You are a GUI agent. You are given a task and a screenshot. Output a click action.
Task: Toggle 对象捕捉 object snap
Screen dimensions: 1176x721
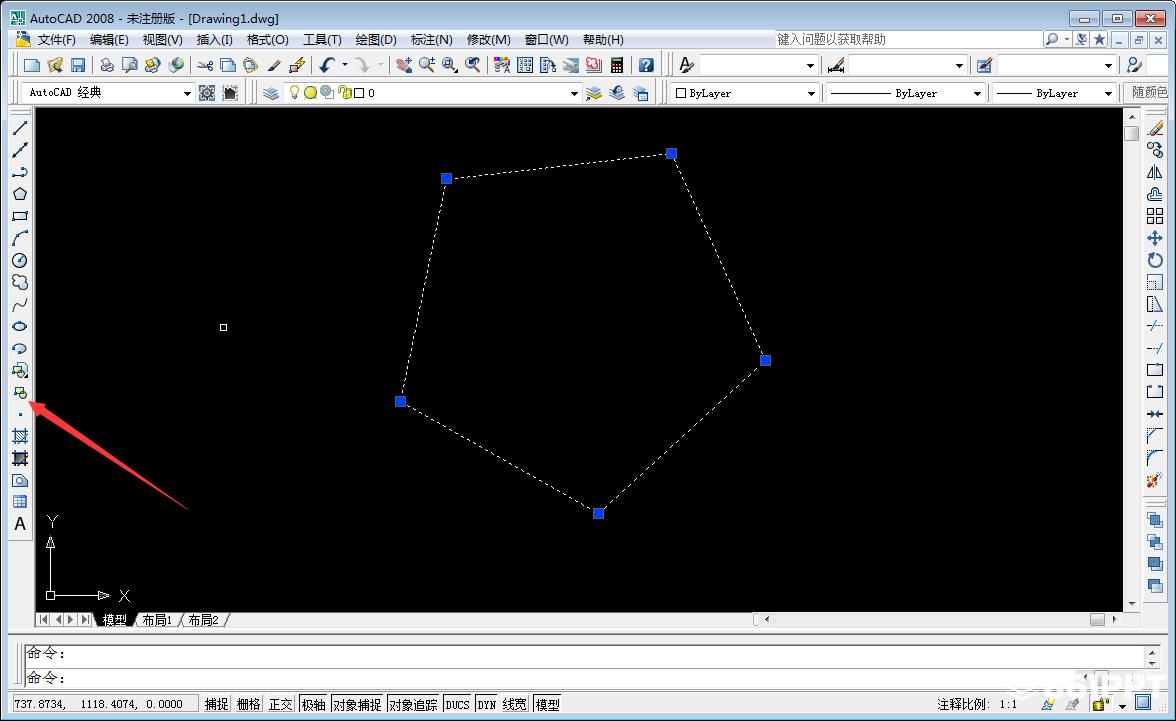click(357, 704)
